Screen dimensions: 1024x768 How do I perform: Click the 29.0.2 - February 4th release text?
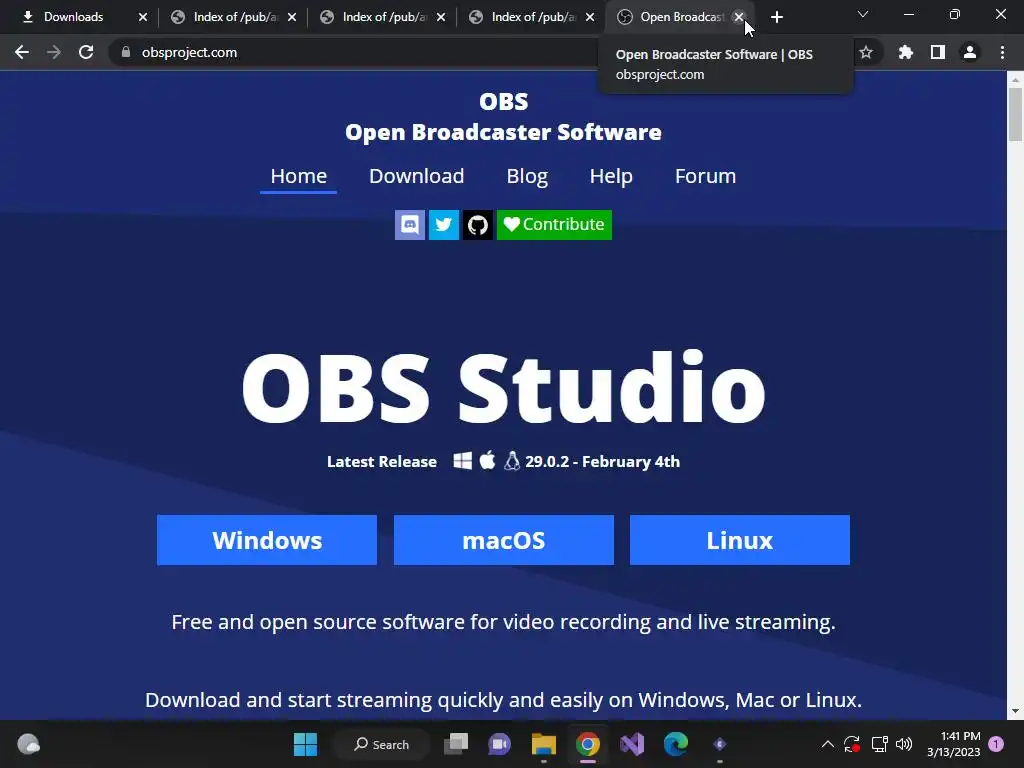tap(602, 462)
